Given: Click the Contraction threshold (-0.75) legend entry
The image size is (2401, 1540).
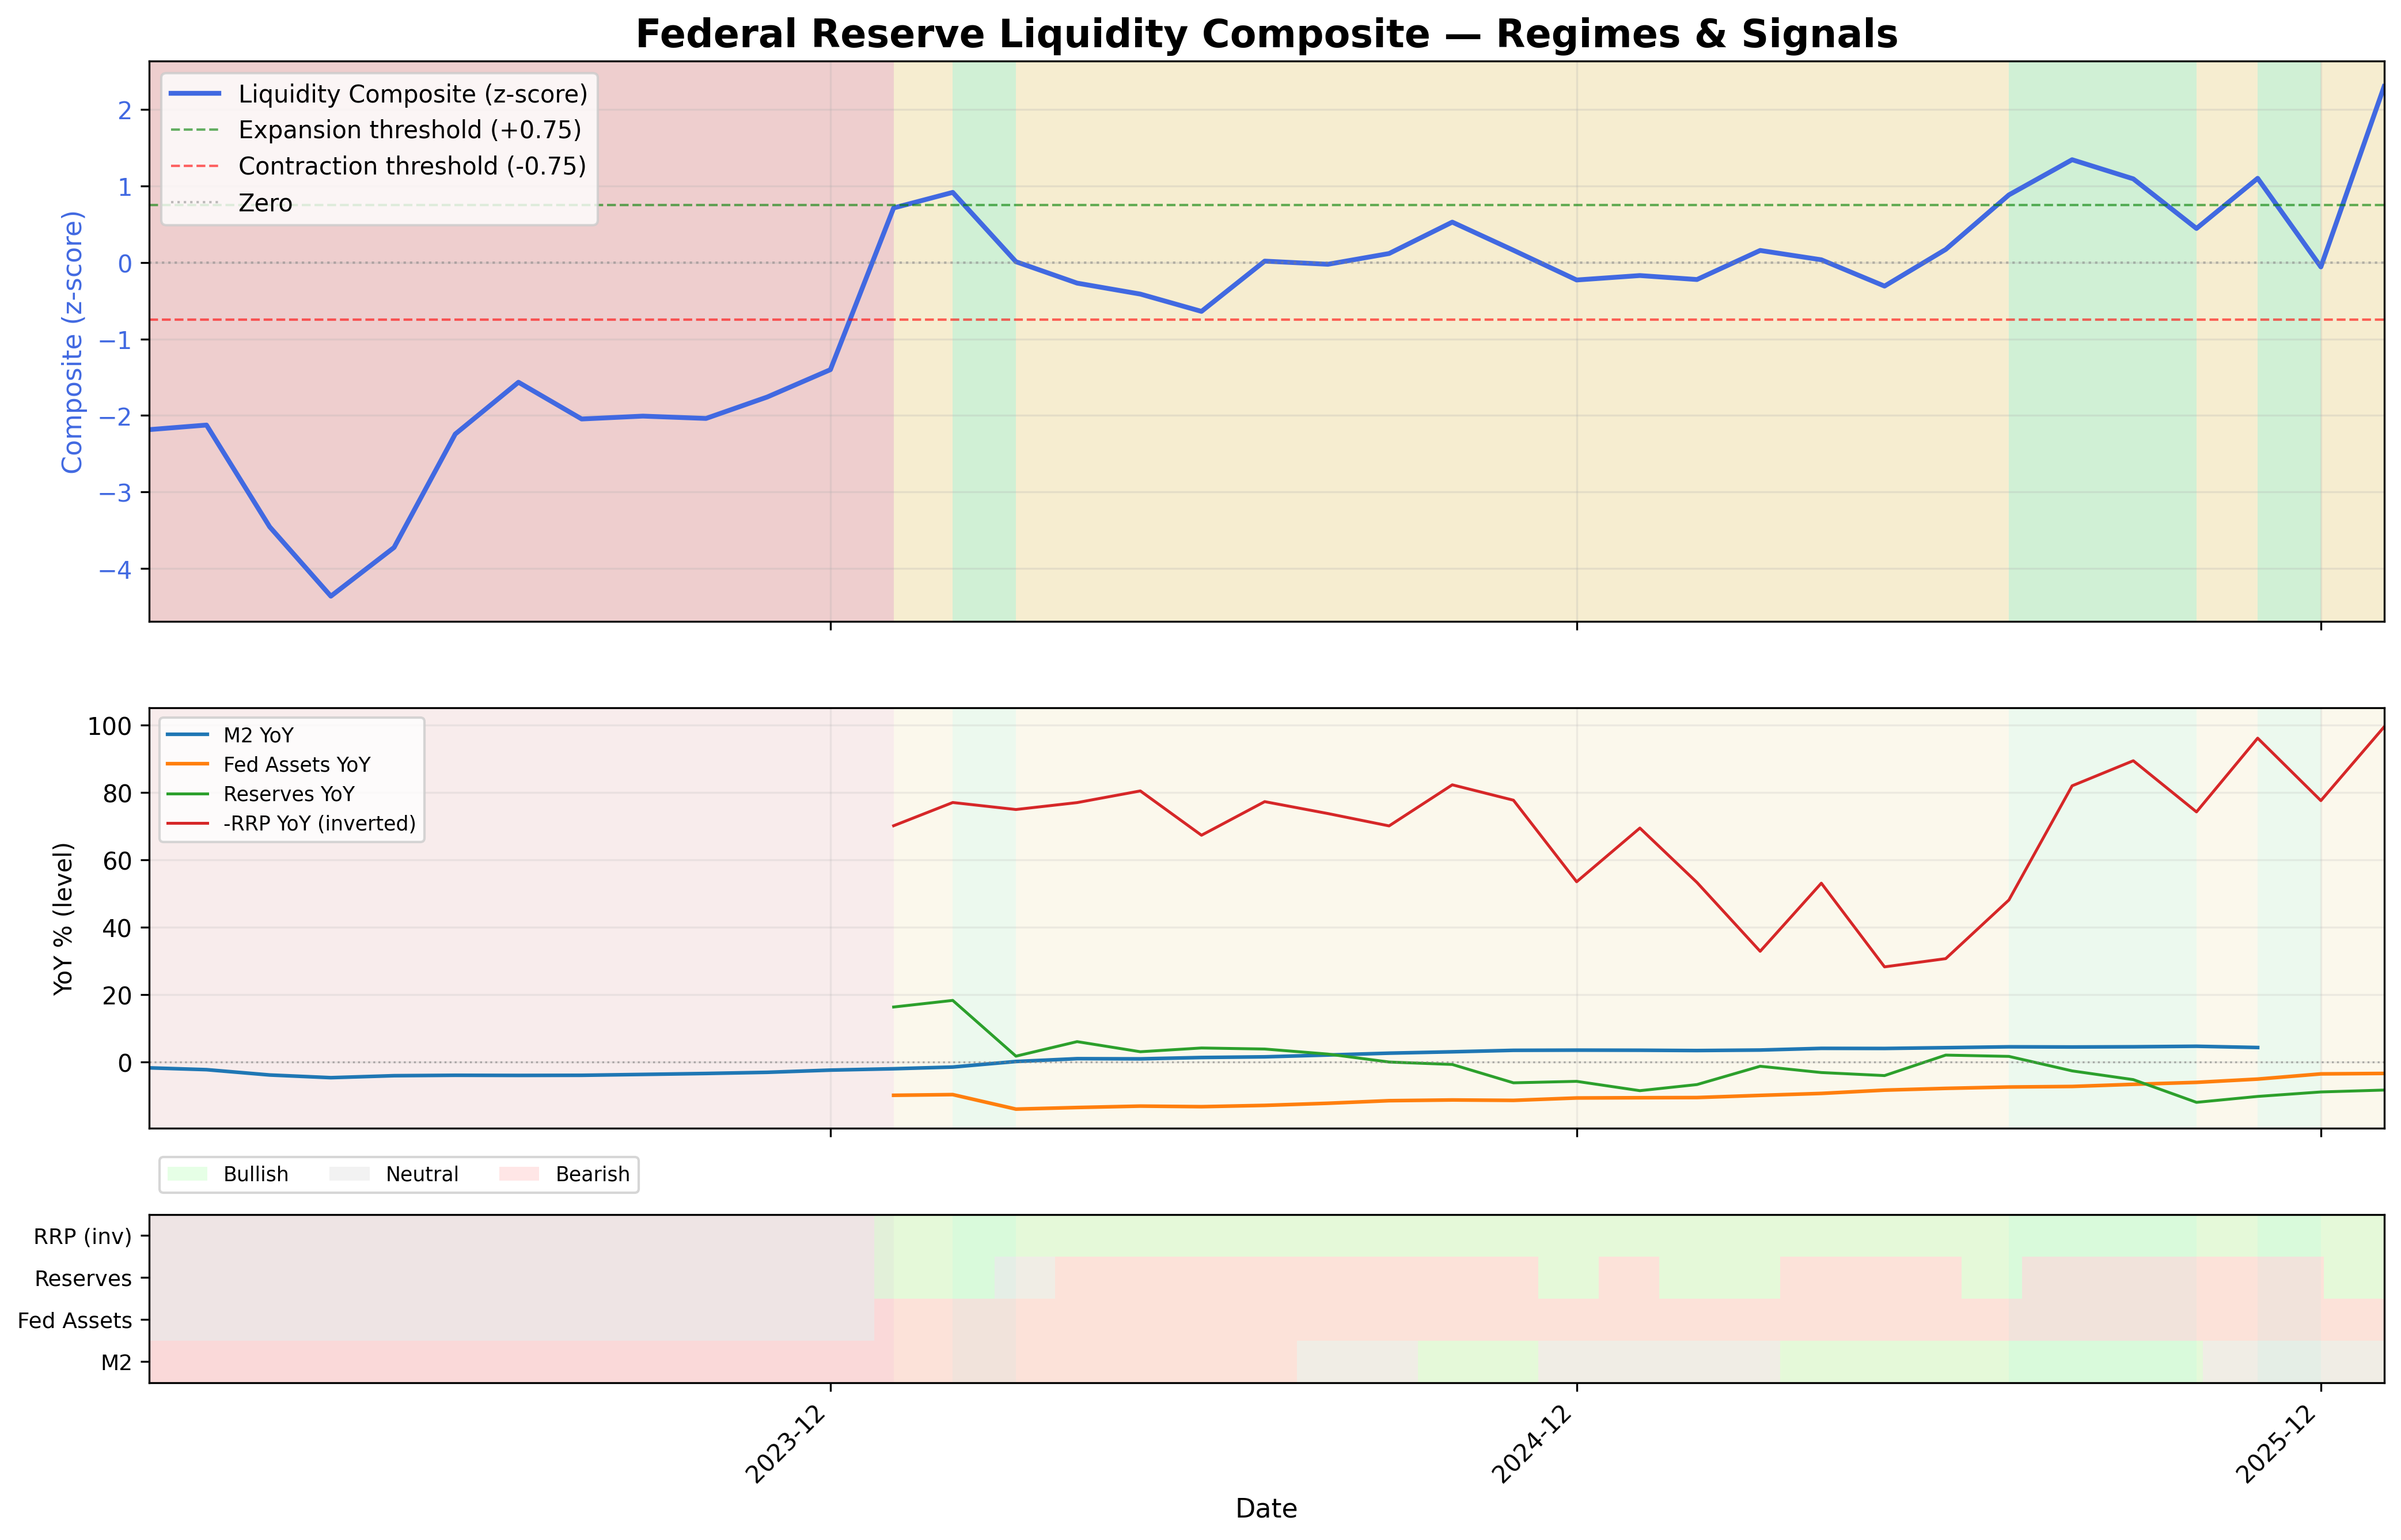Looking at the screenshot, I should (x=411, y=166).
